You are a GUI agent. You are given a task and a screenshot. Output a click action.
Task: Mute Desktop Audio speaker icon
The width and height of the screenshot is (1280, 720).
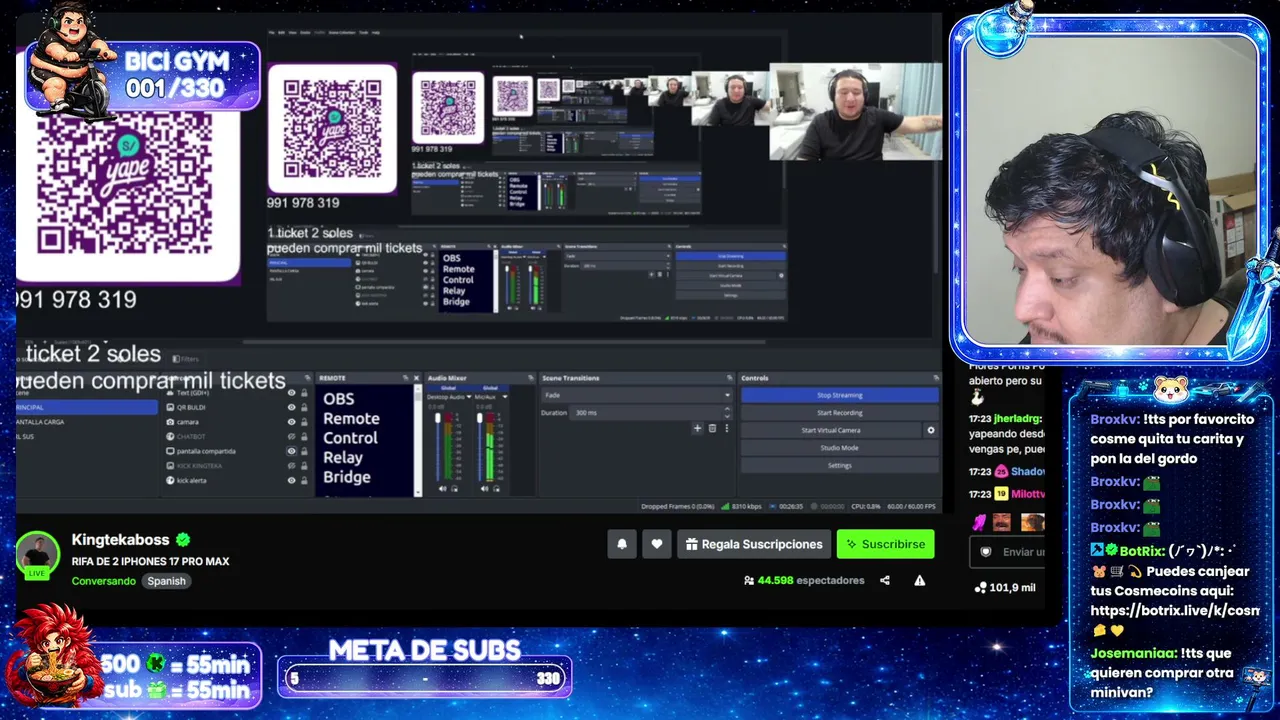pyautogui.click(x=442, y=488)
